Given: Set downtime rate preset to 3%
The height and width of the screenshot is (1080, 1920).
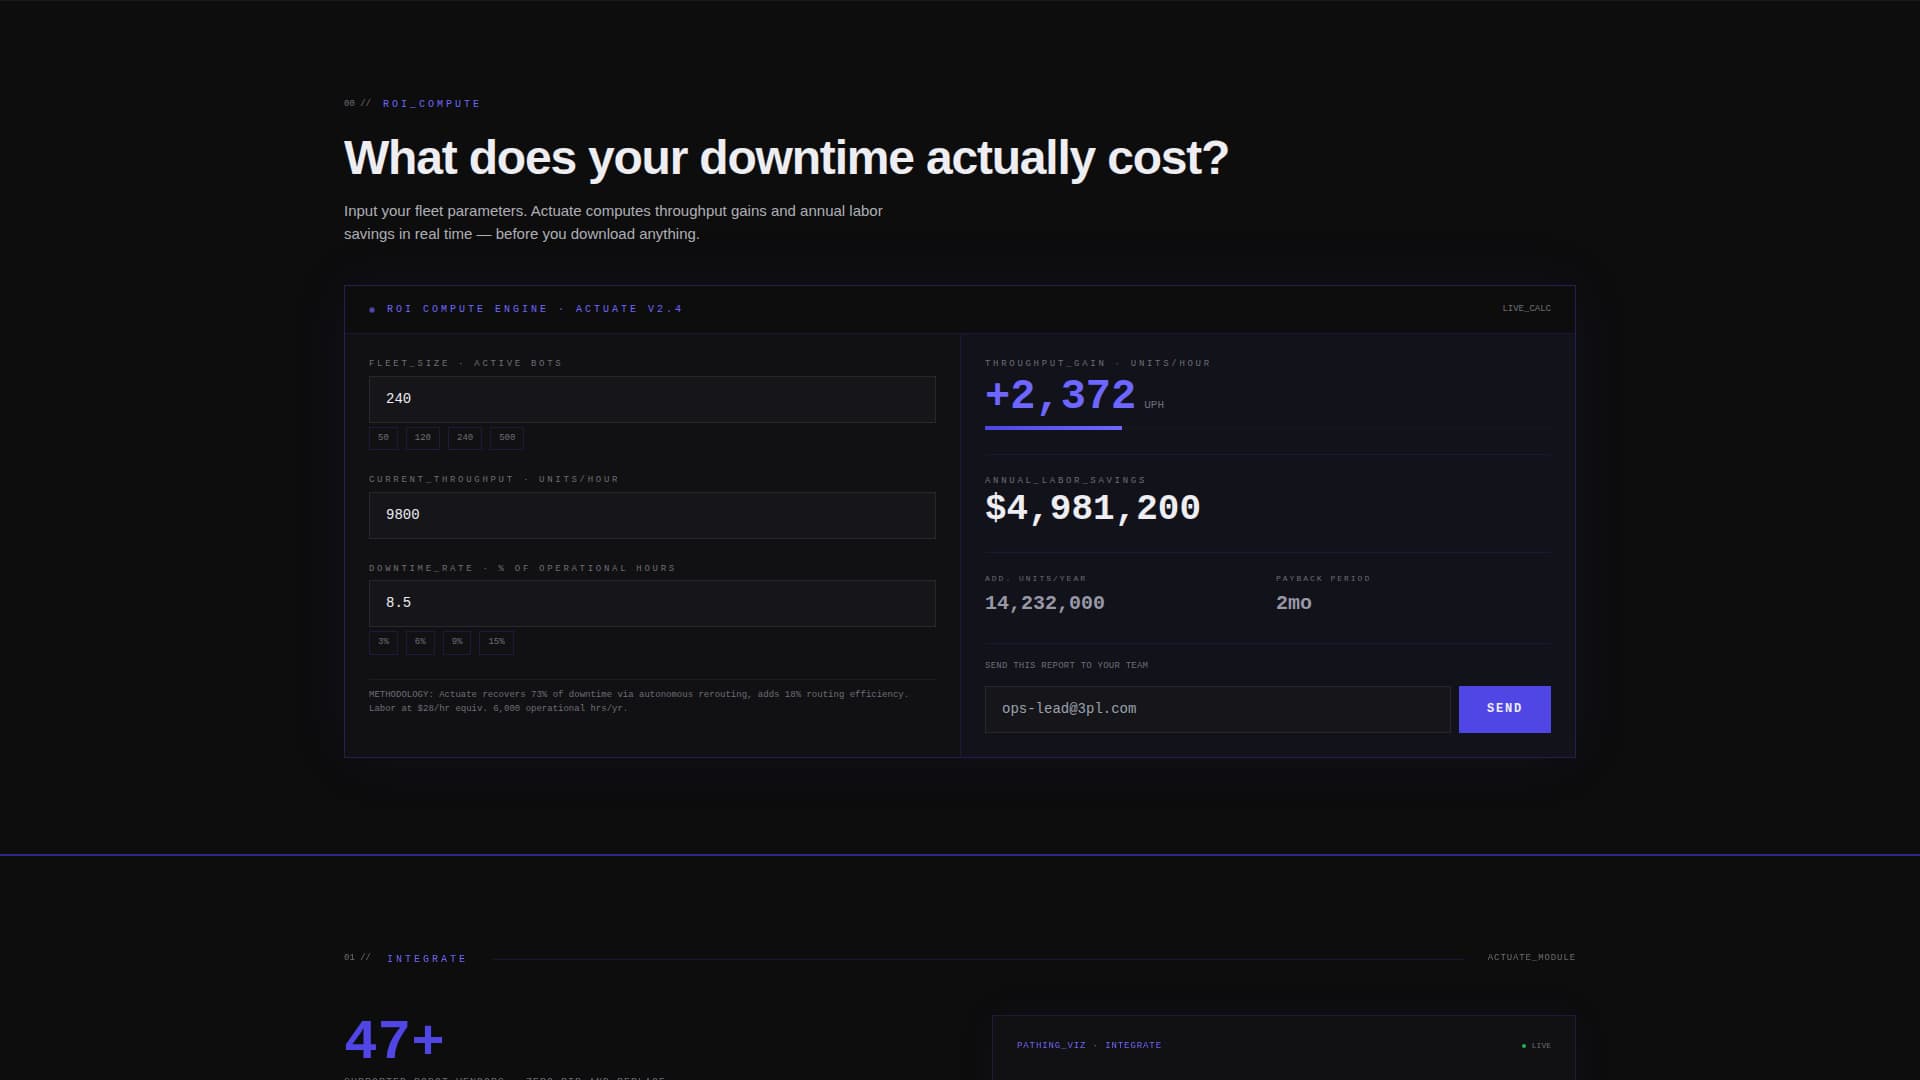Looking at the screenshot, I should (x=383, y=642).
